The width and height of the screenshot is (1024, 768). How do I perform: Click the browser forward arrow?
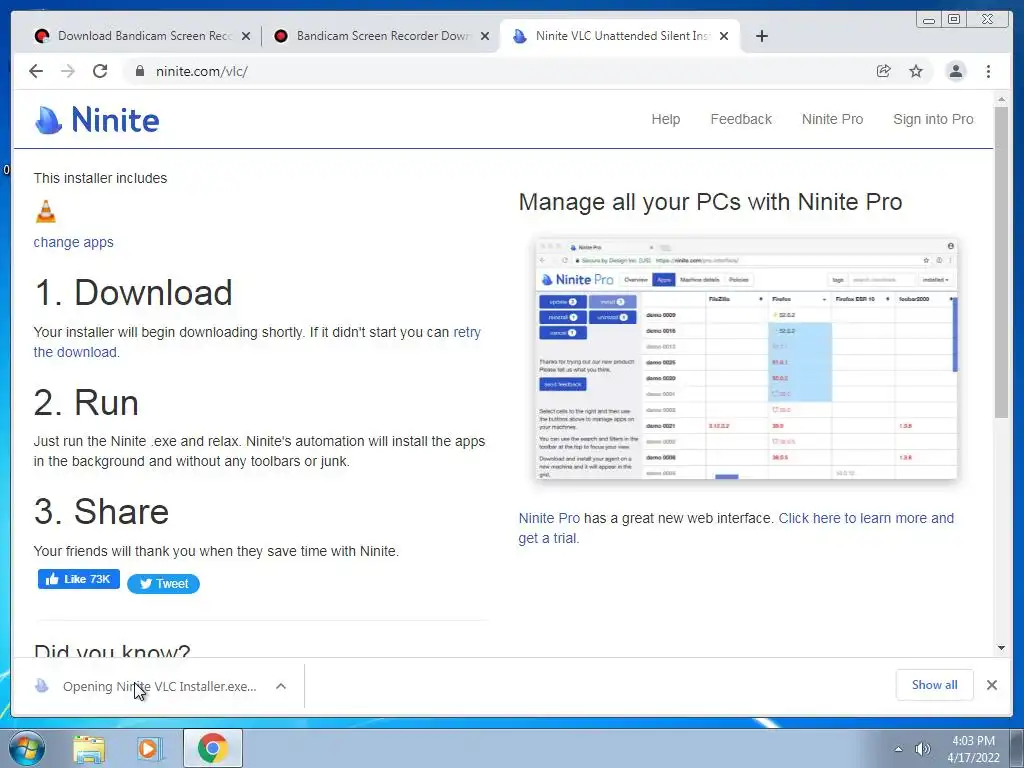pos(68,71)
